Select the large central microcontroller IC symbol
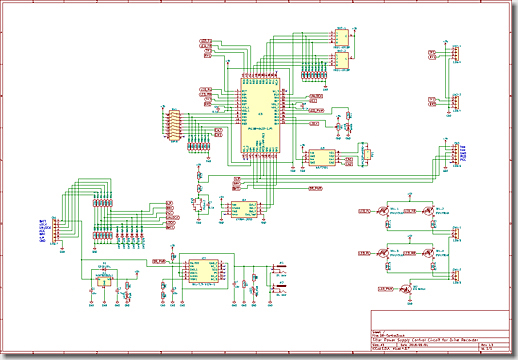518x360 pixels. pyautogui.click(x=260, y=115)
